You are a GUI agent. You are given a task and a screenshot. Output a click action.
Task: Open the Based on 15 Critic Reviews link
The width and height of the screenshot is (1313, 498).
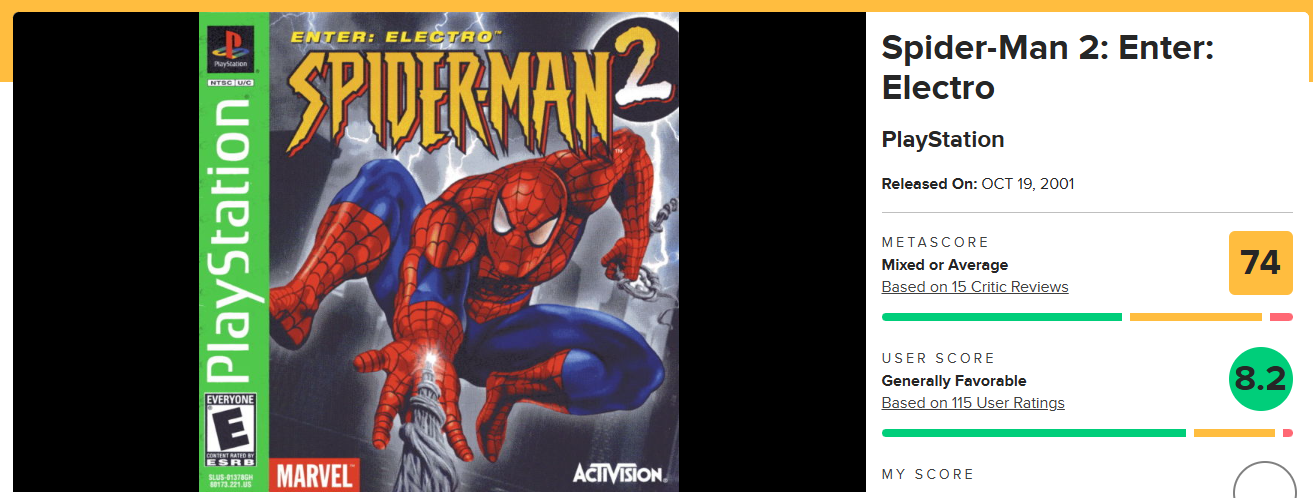pyautogui.click(x=975, y=287)
